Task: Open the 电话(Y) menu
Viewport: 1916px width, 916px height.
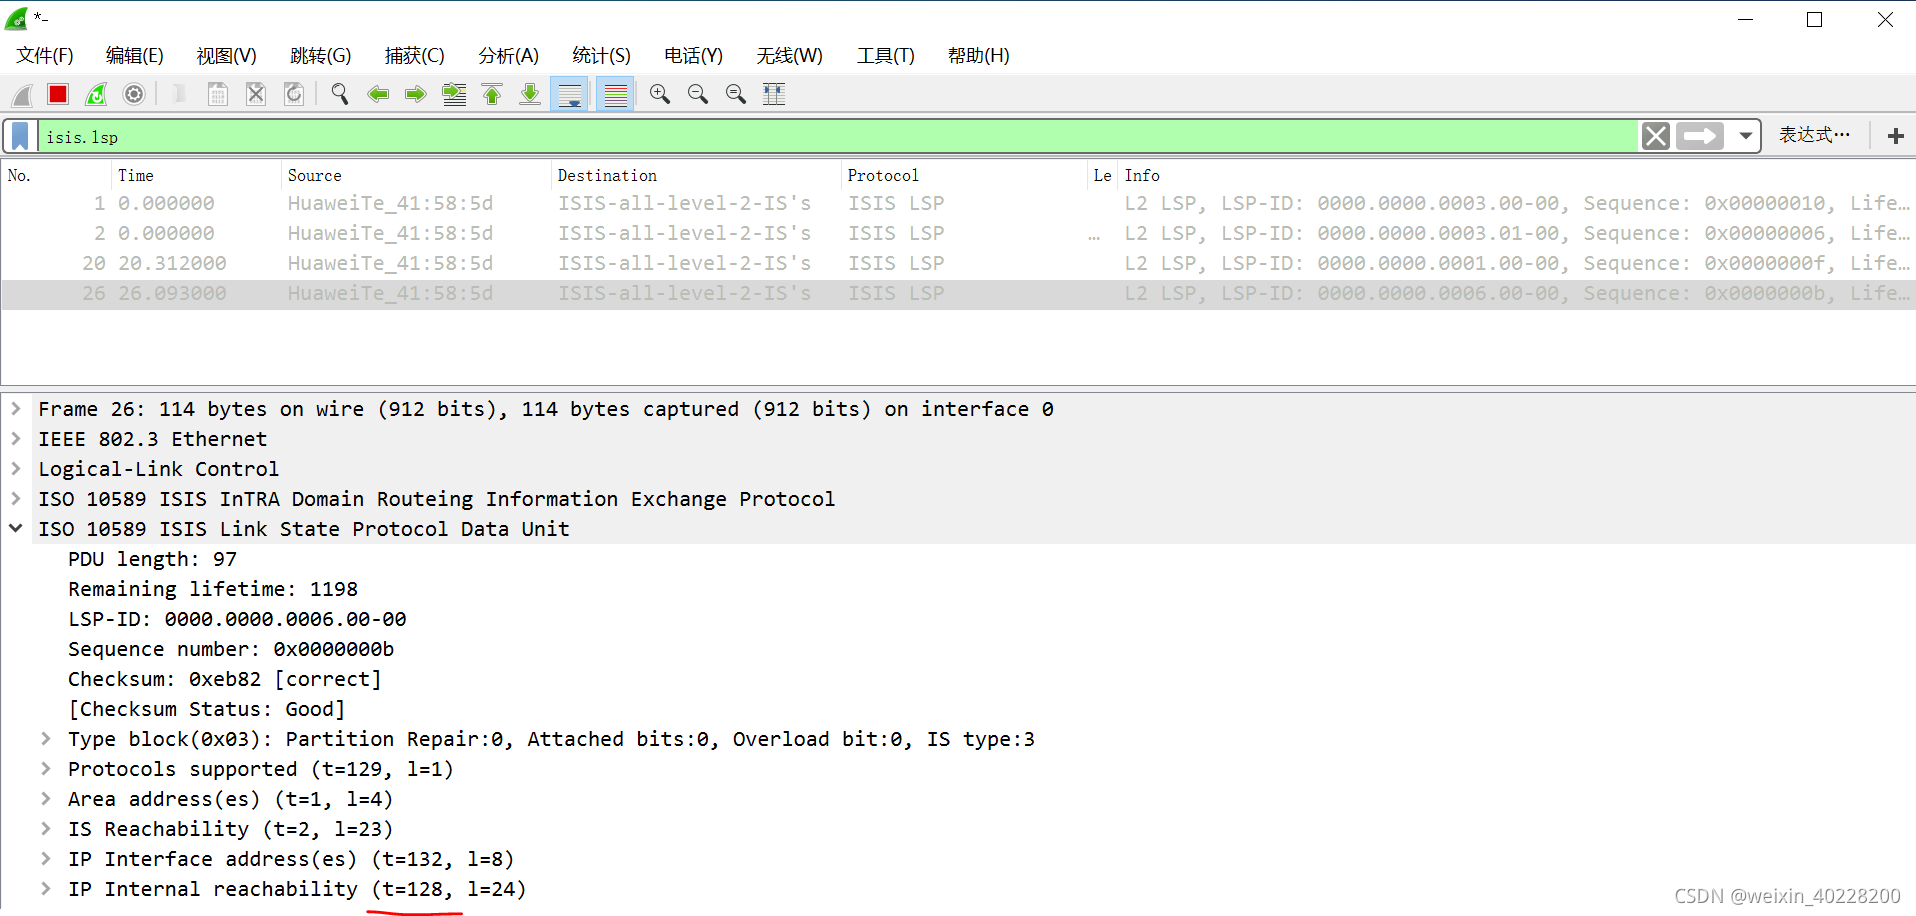Action: pos(694,56)
